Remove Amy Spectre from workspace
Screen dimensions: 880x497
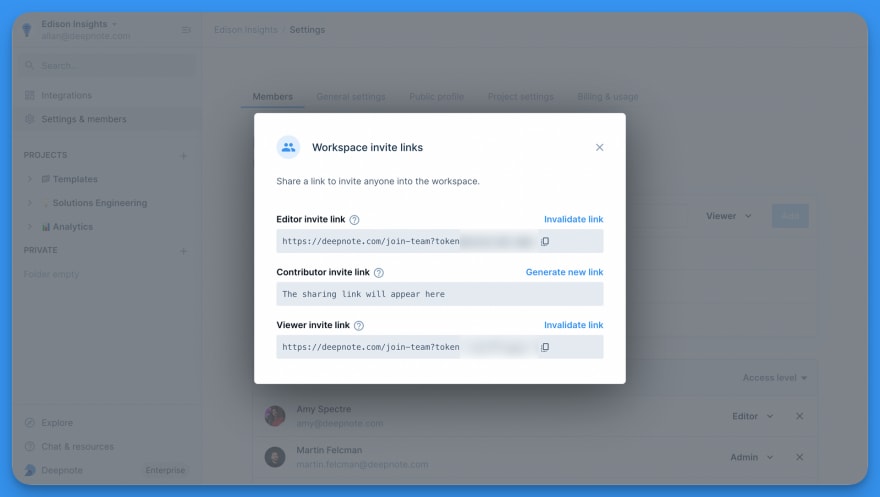coord(800,416)
